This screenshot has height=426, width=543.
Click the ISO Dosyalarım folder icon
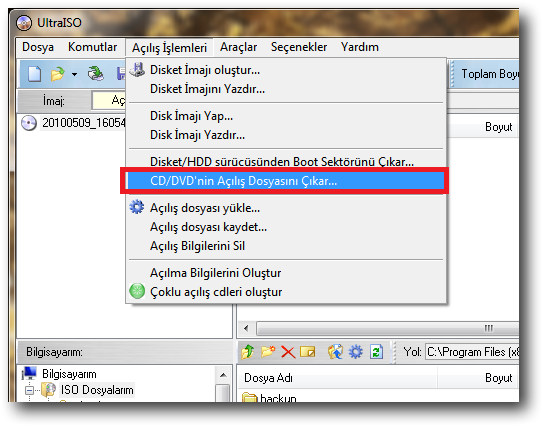[x=48, y=390]
